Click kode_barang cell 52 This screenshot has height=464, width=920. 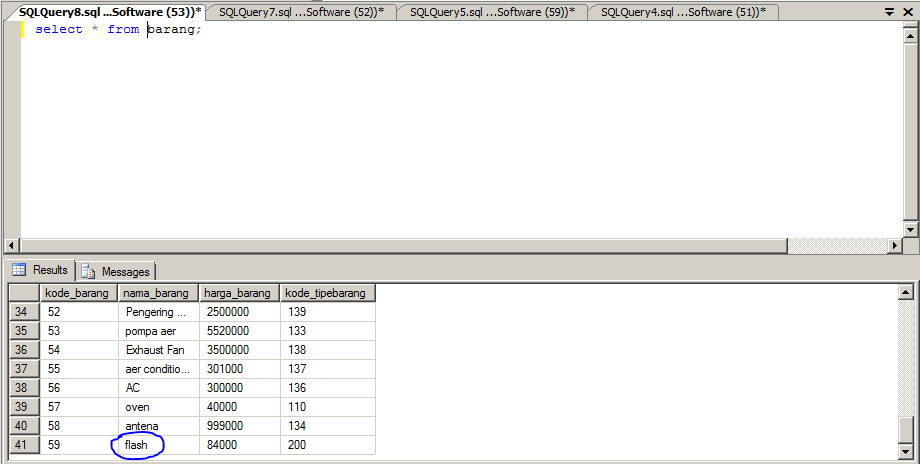point(79,312)
